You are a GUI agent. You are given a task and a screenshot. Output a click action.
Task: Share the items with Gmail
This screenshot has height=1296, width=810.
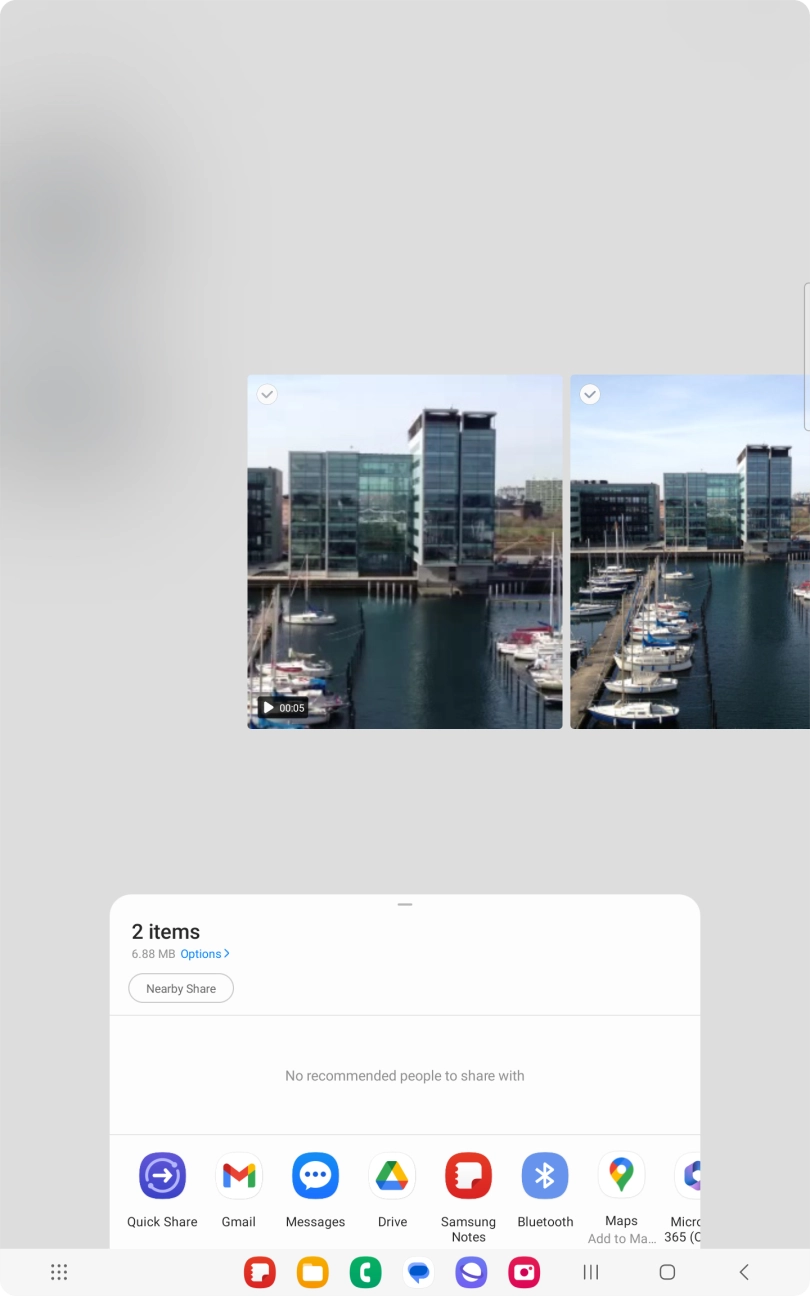click(x=239, y=1176)
